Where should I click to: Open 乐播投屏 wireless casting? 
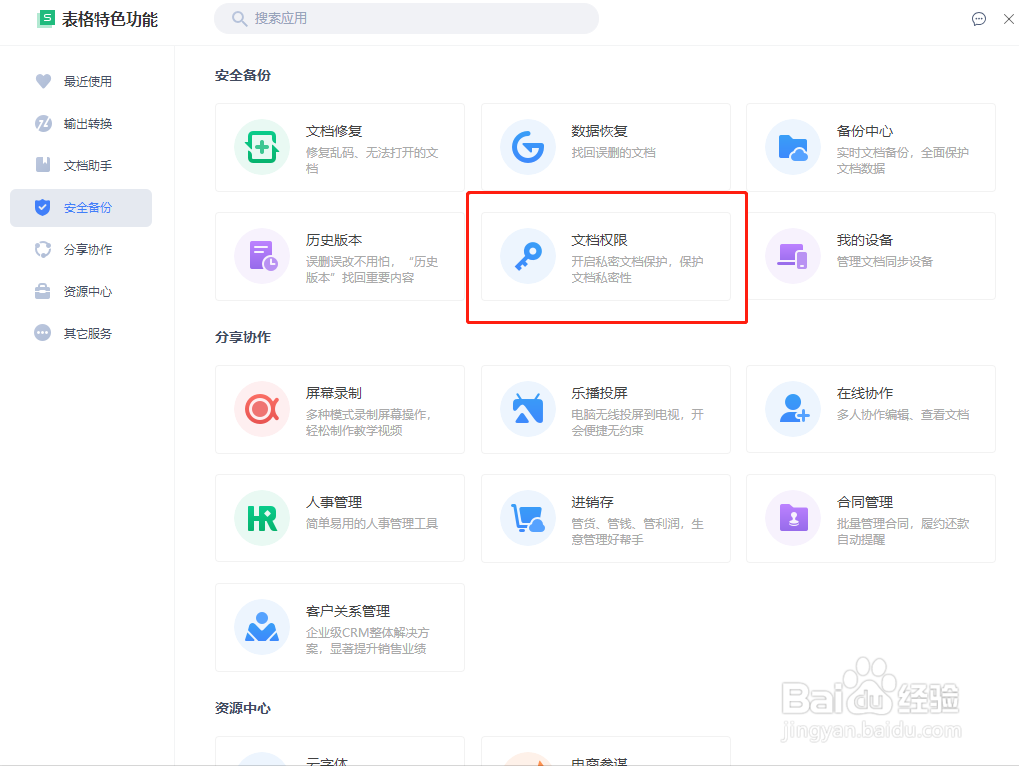605,410
